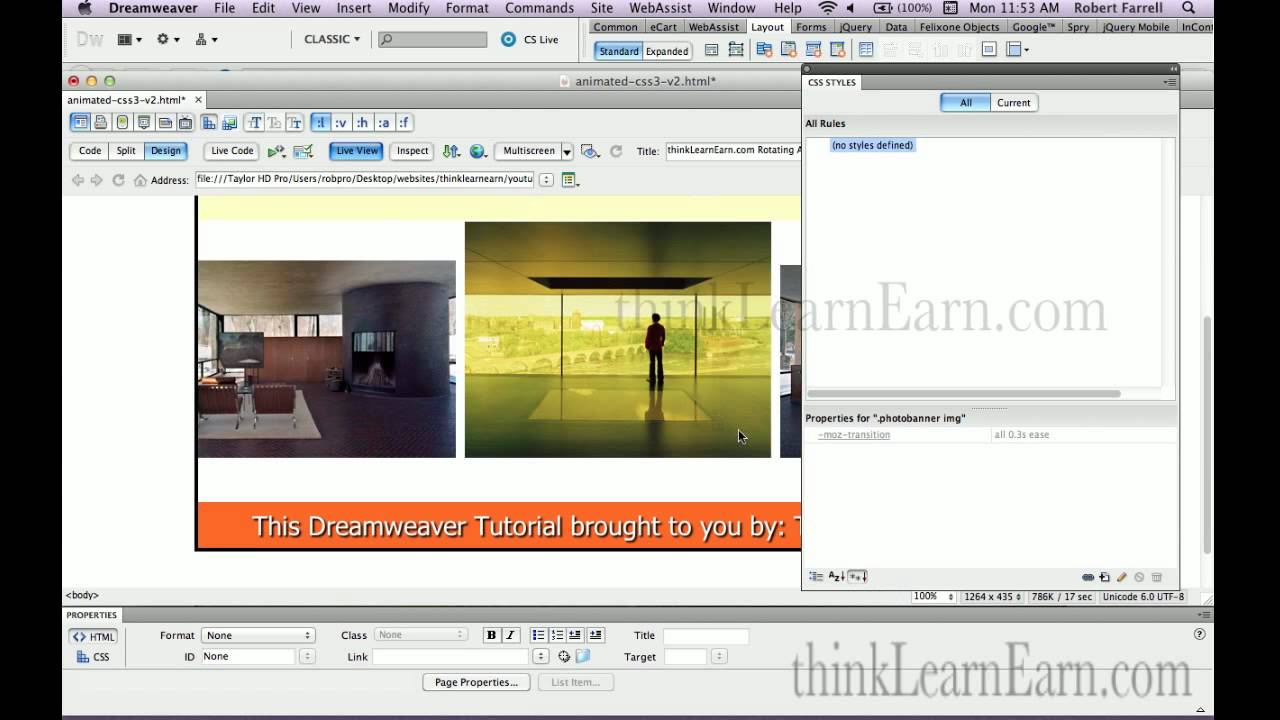This screenshot has width=1280, height=720.
Task: Open the 100% zoom level dropdown
Action: point(932,597)
